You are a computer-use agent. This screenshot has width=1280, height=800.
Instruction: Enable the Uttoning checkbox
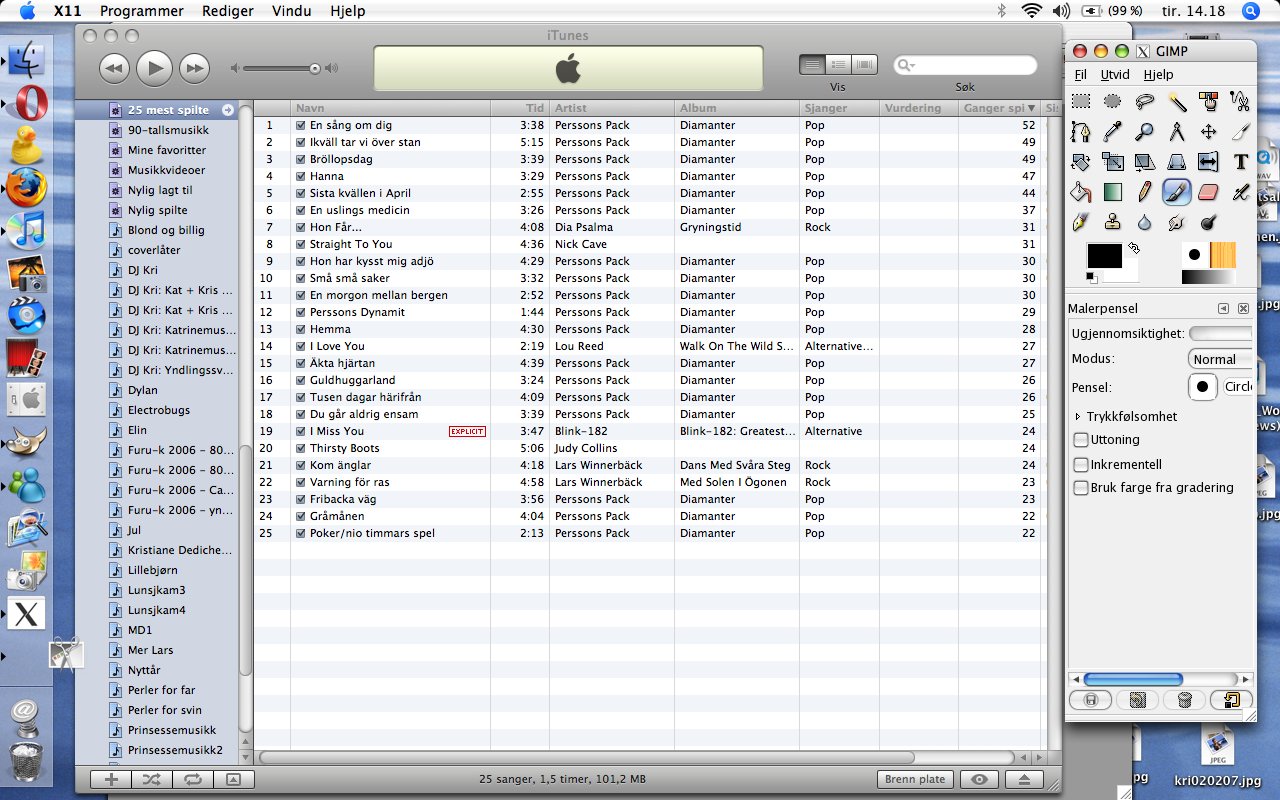[x=1081, y=440]
